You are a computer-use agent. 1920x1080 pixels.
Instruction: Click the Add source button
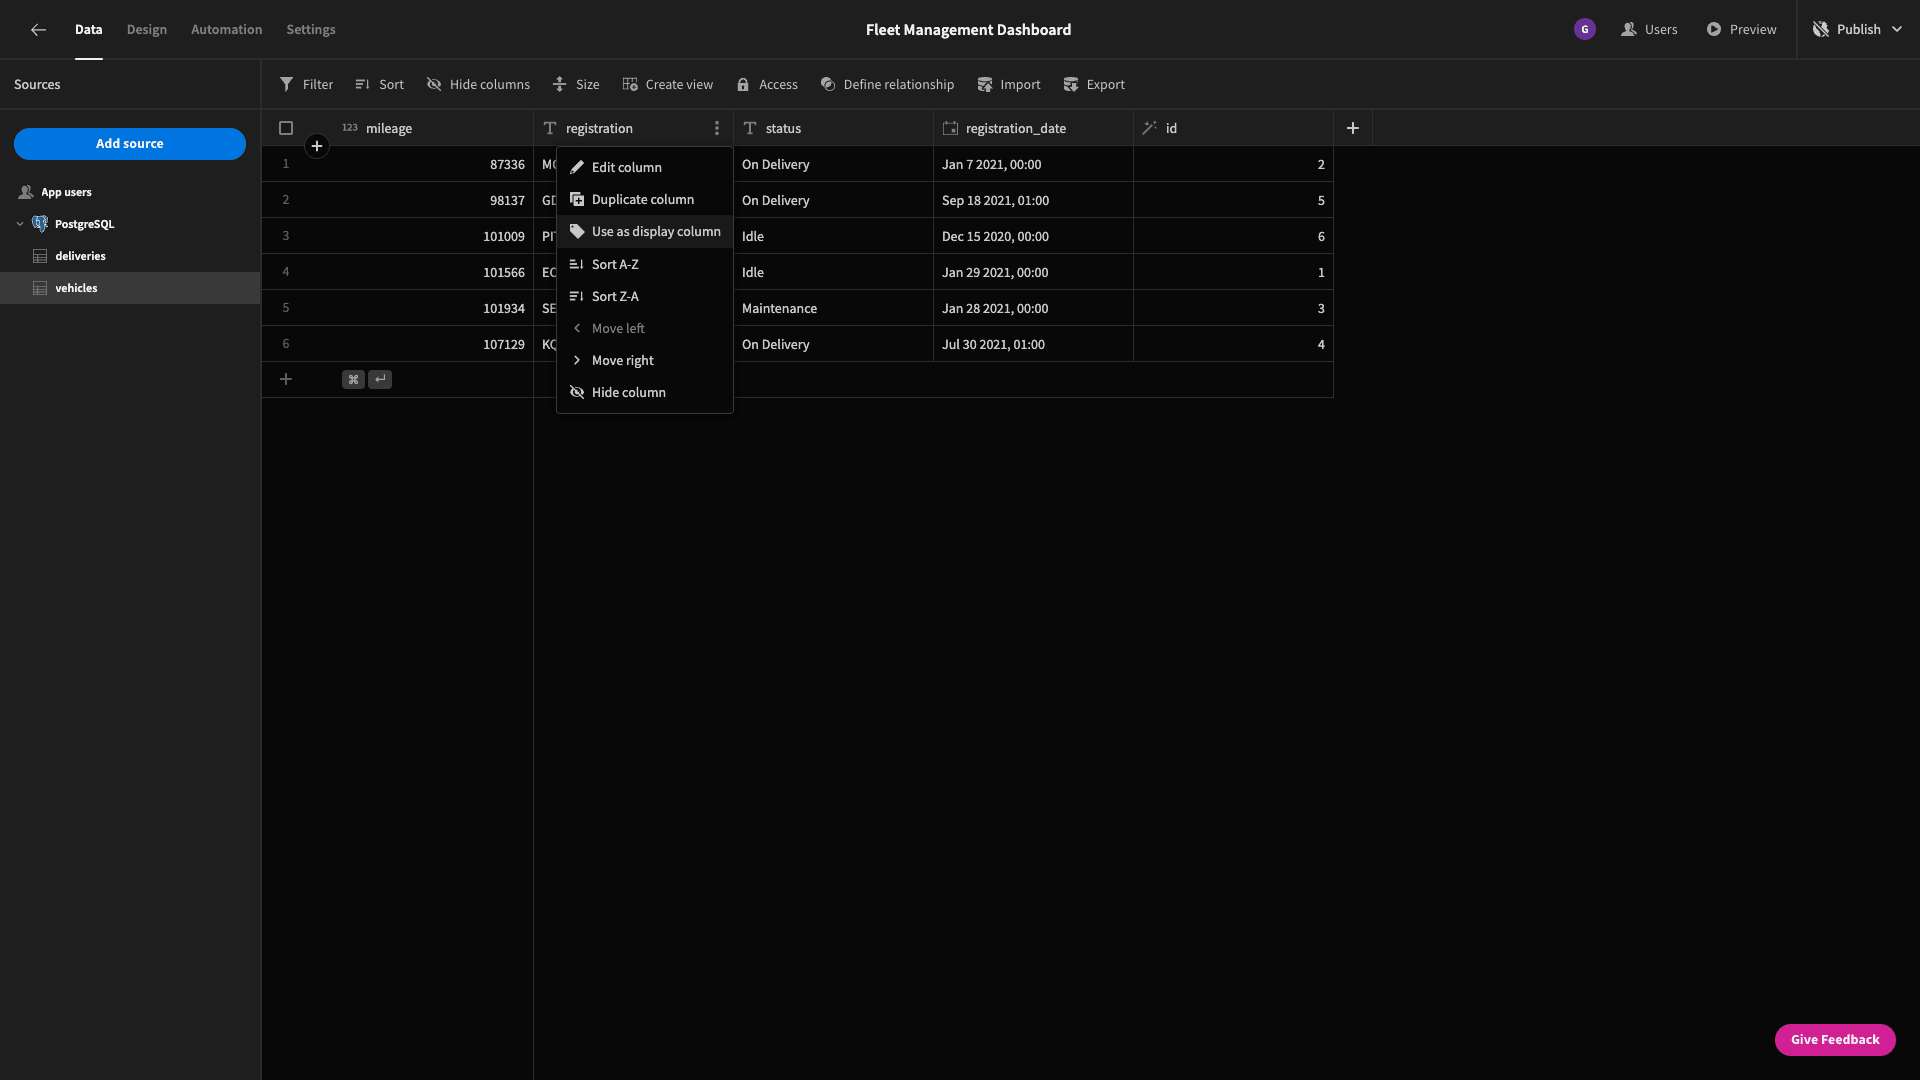coord(130,144)
